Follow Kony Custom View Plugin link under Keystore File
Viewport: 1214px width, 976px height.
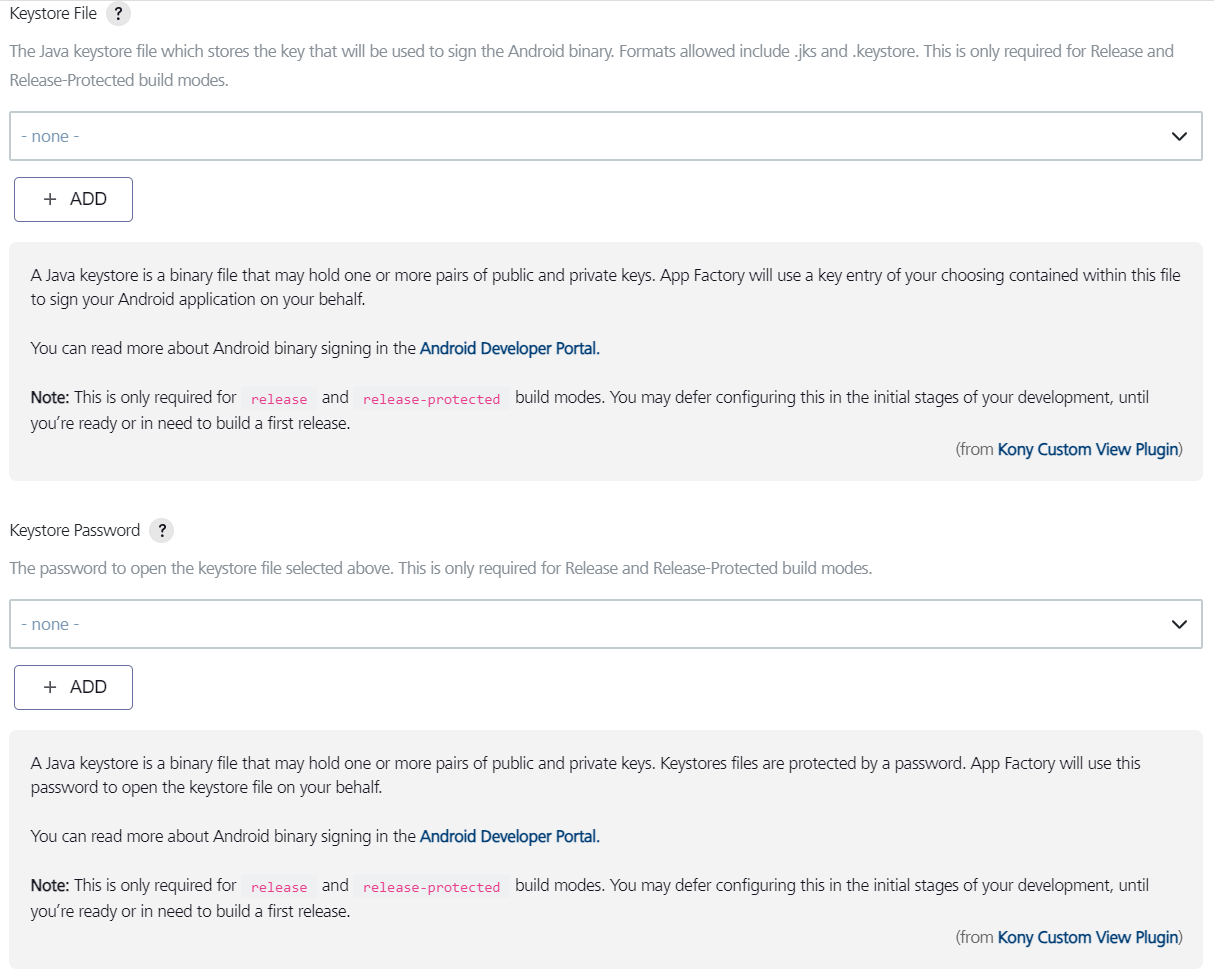1087,450
